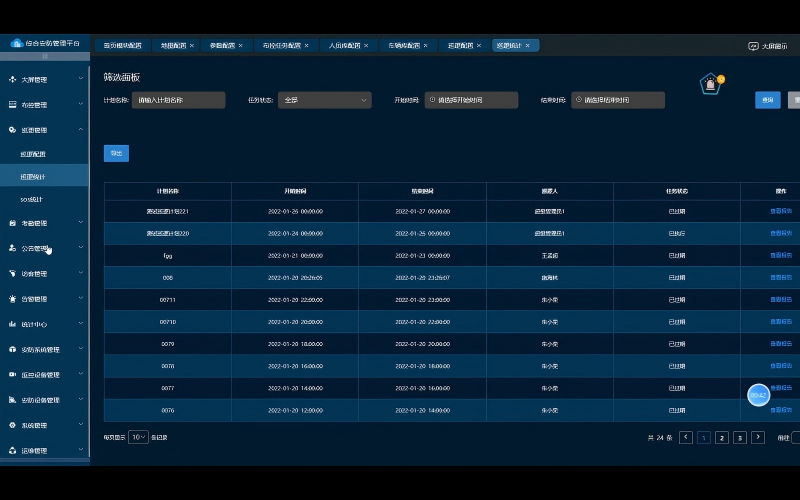Click the clock icon in end time field
The width and height of the screenshot is (800, 500).
579,100
